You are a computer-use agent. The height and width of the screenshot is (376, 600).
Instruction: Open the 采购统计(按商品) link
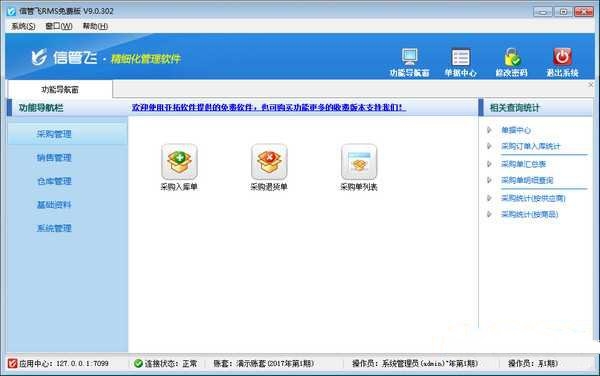pos(530,214)
